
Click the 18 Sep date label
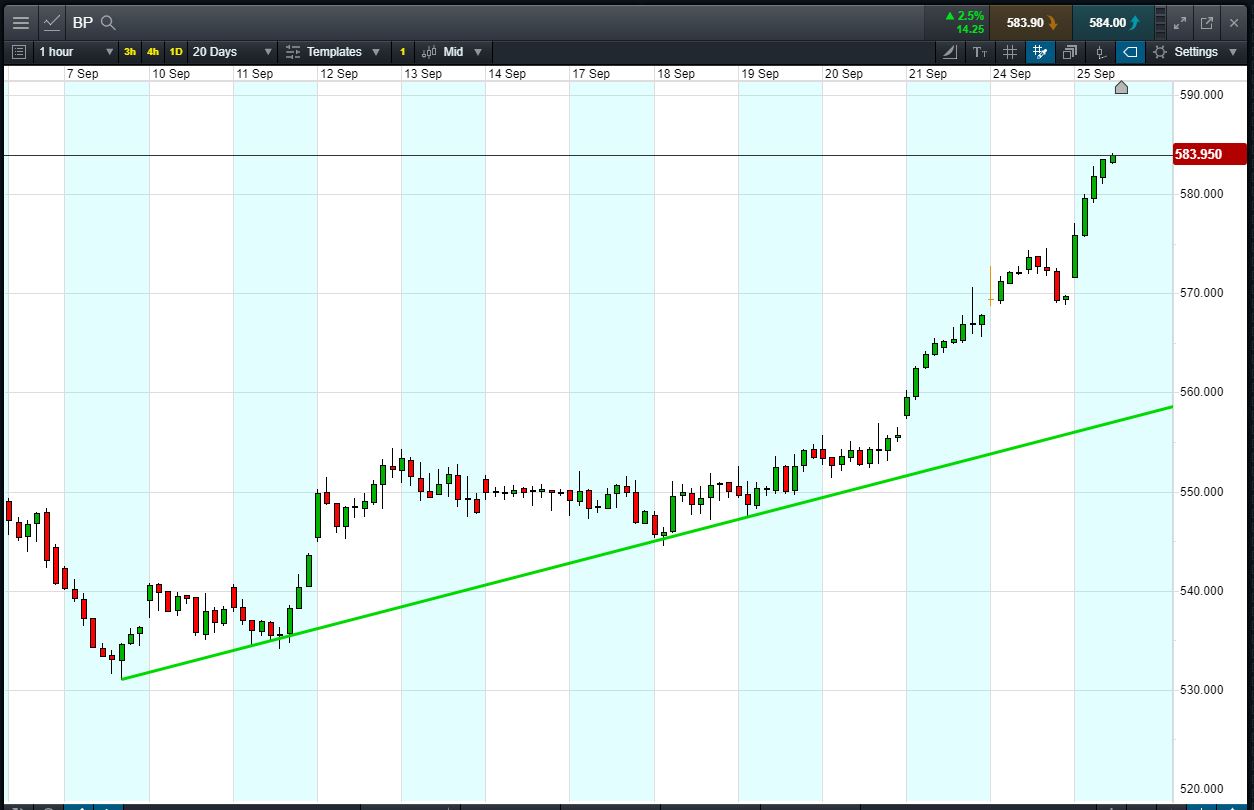coord(675,74)
